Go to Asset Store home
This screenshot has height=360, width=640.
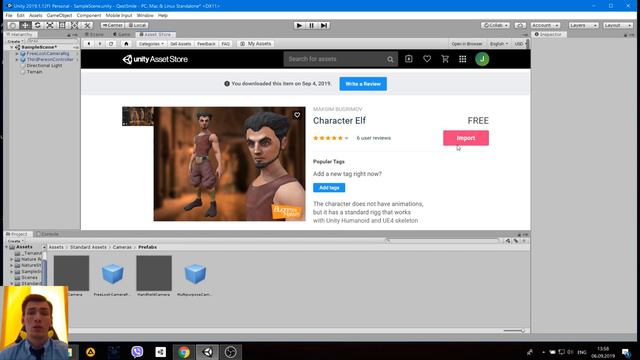point(126,44)
